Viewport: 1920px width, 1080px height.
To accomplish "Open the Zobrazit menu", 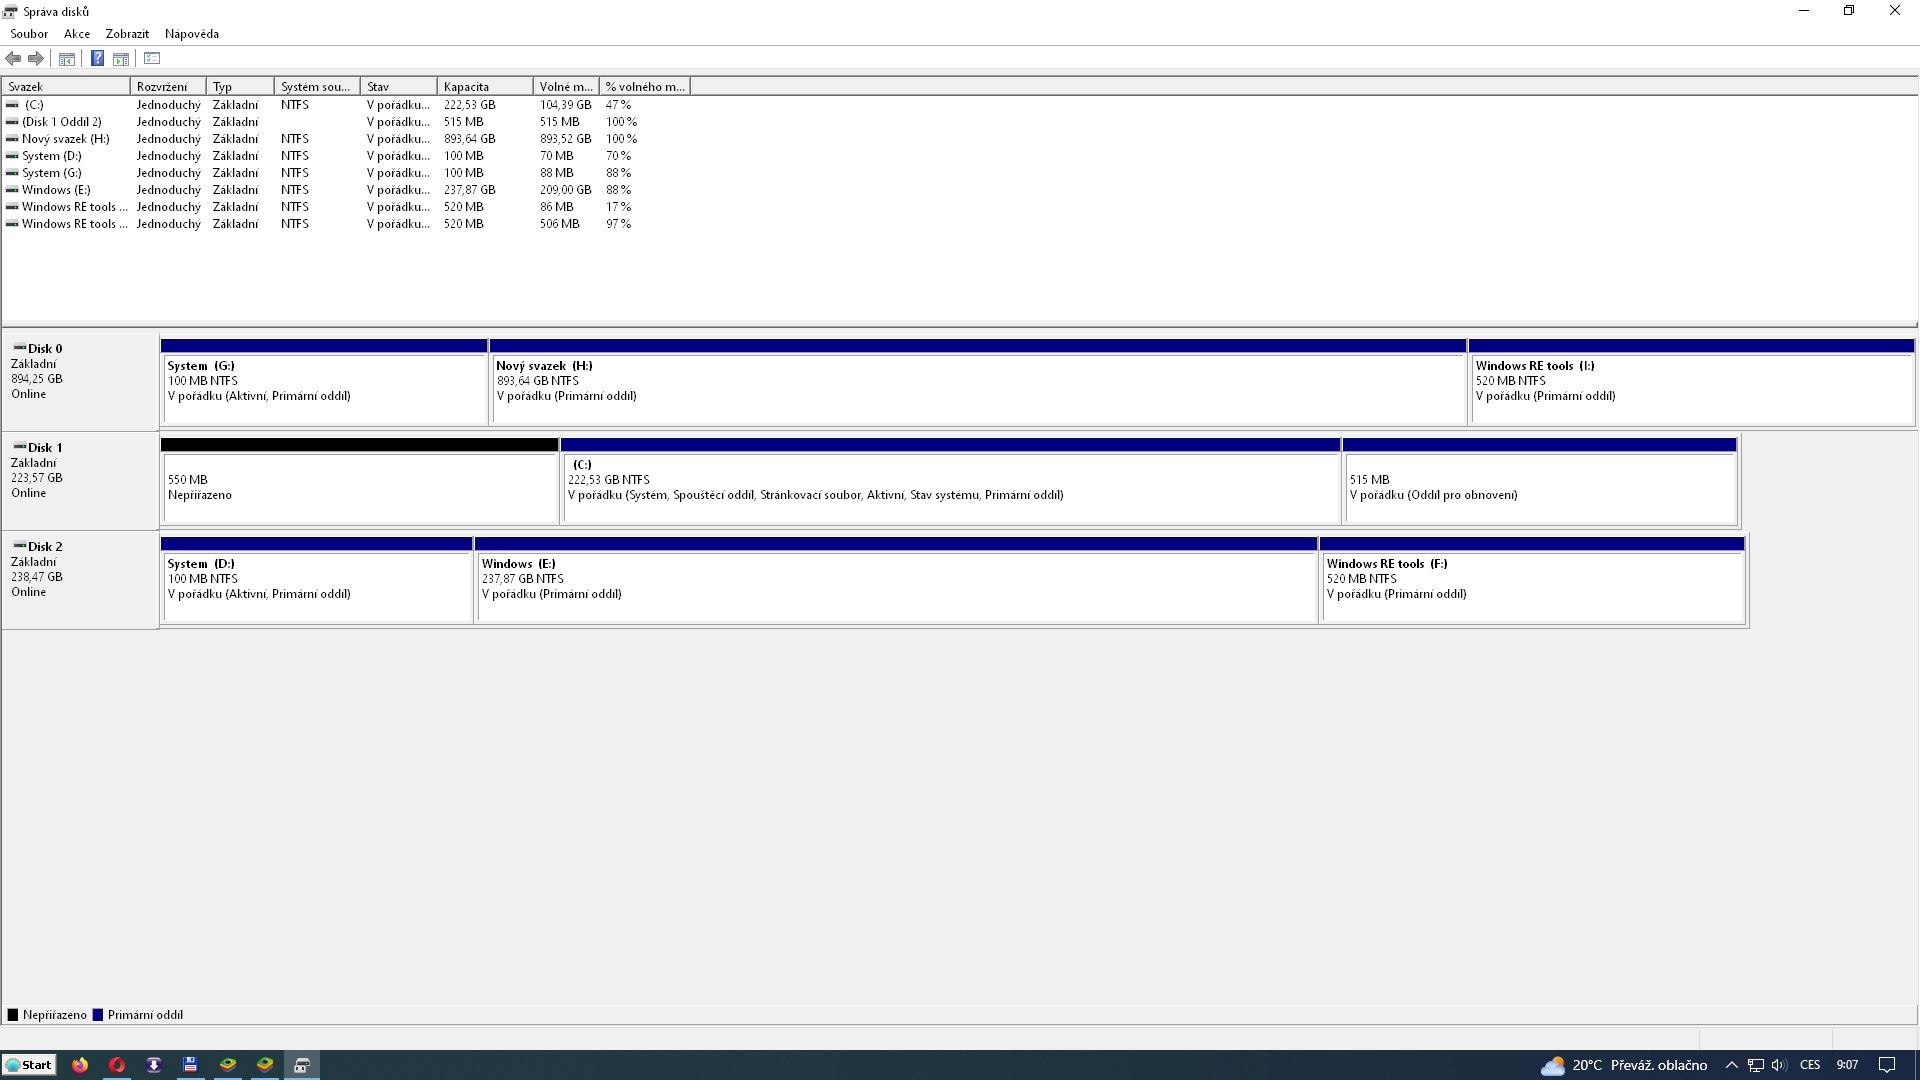I will click(127, 34).
